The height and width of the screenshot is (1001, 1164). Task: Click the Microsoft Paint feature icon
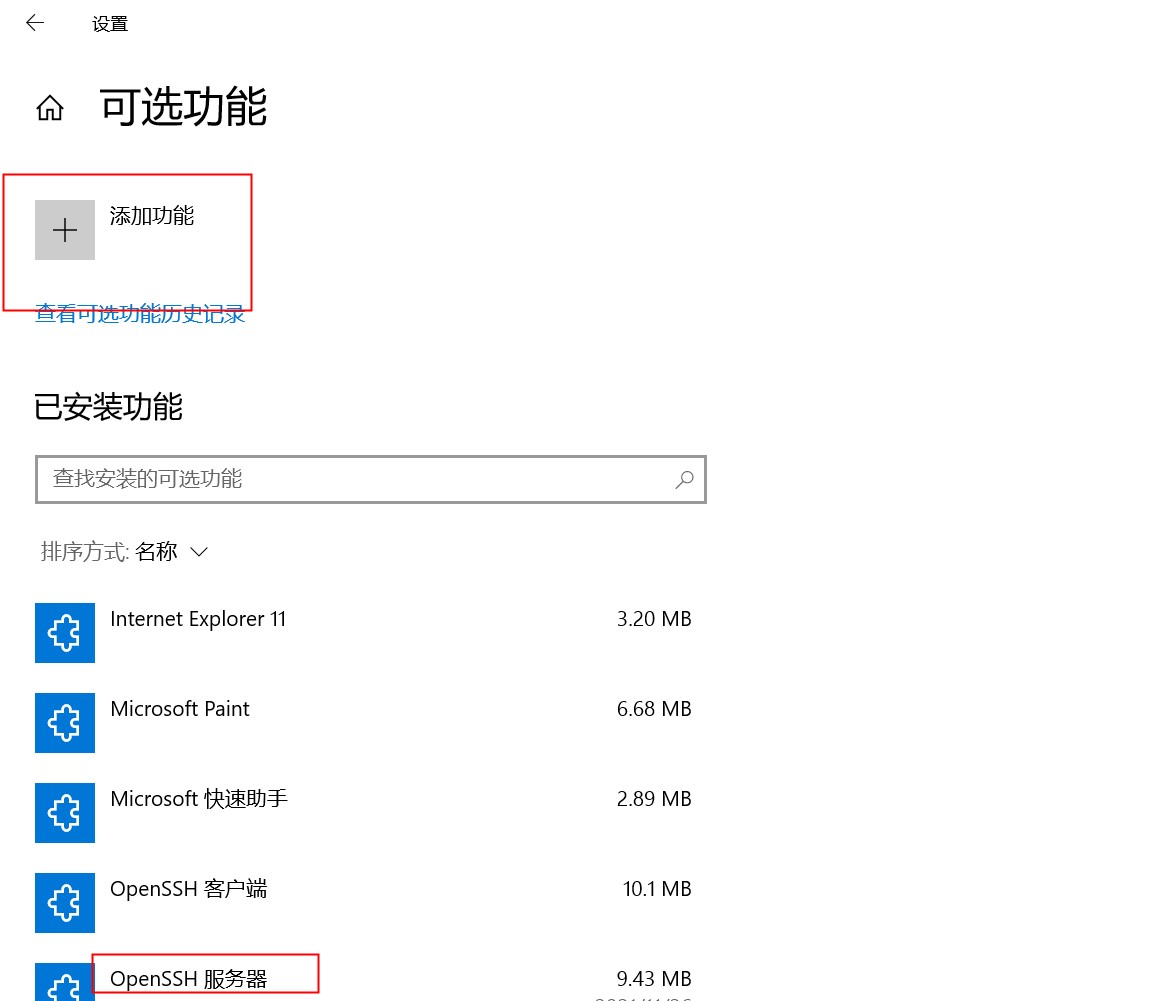point(64,723)
